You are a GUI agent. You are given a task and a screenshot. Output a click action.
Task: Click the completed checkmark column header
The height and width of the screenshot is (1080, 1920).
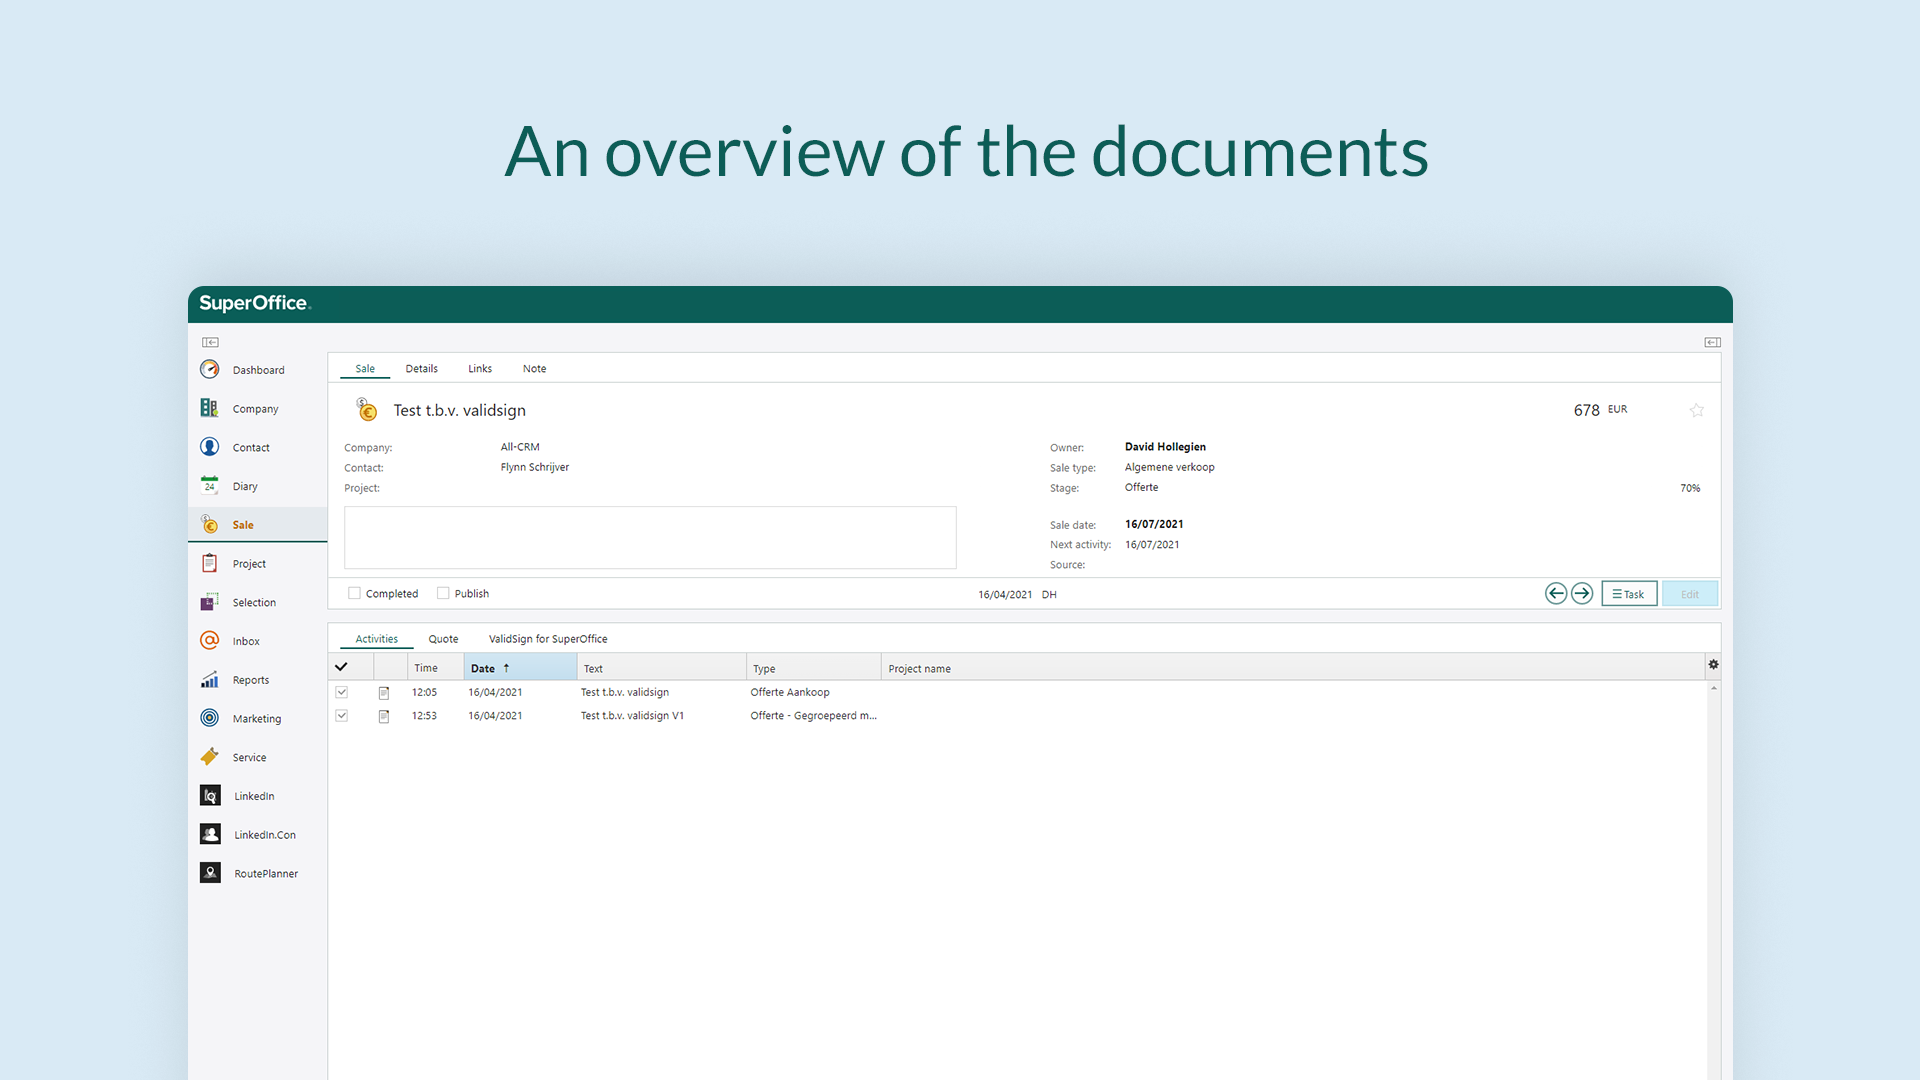click(x=341, y=667)
